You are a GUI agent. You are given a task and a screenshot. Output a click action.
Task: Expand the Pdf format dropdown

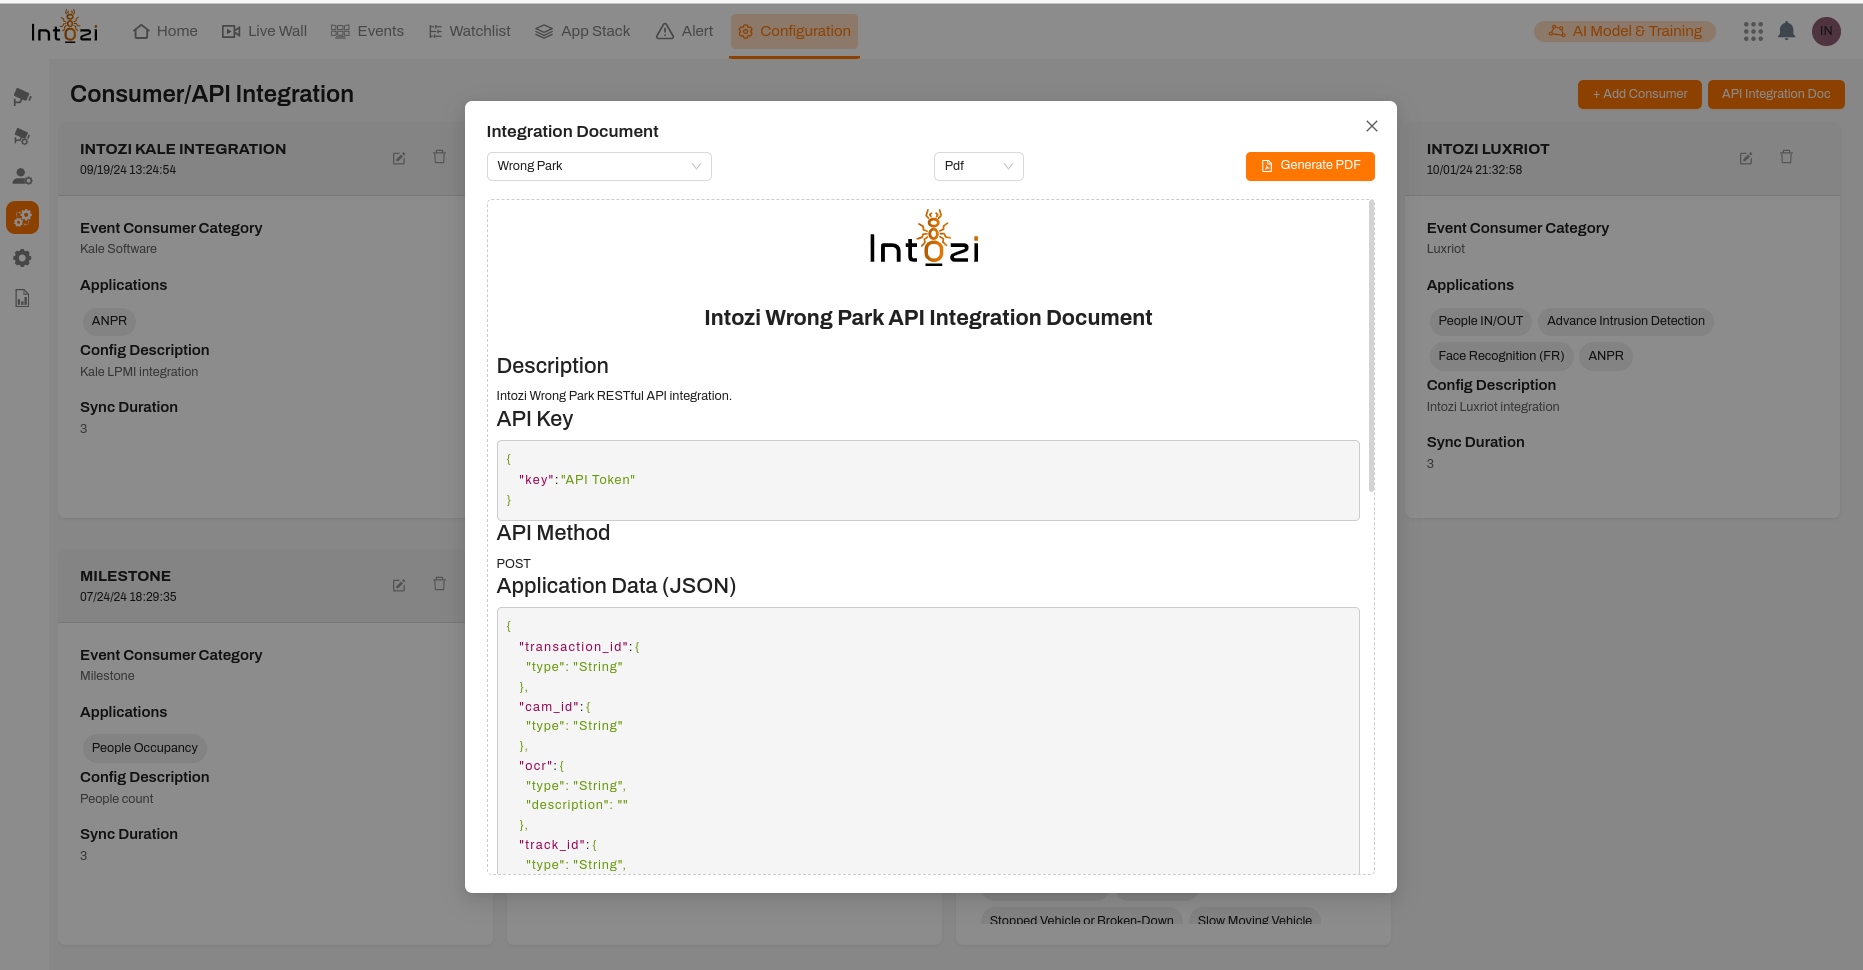pyautogui.click(x=978, y=166)
